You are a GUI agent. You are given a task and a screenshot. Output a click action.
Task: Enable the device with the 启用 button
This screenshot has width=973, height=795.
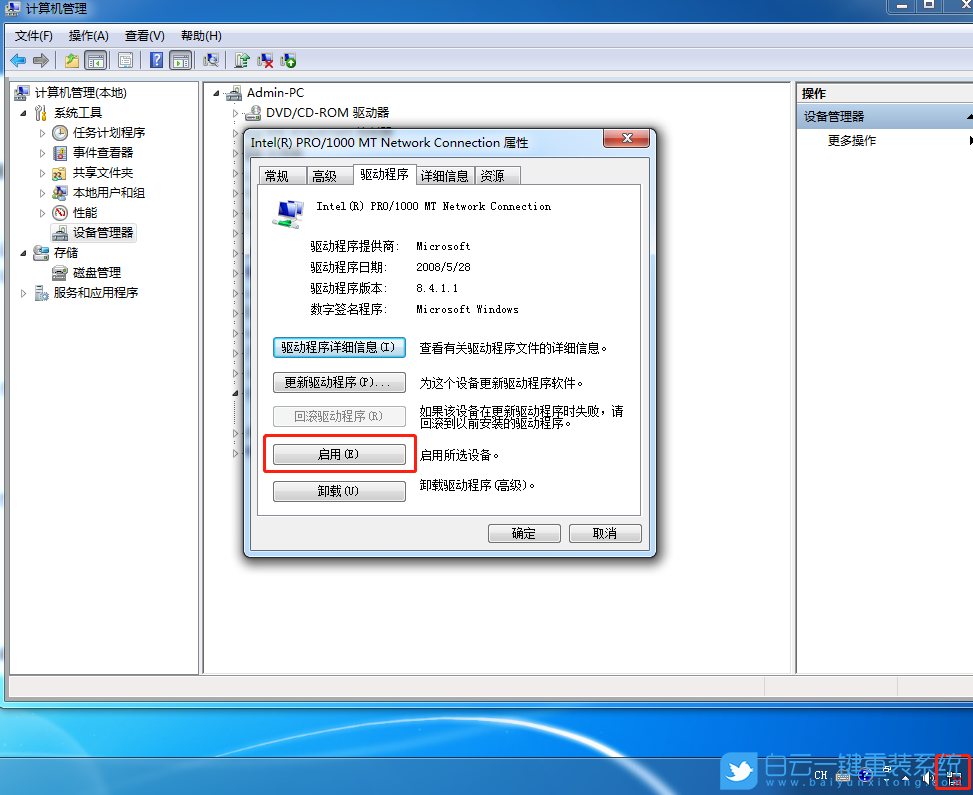[x=338, y=453]
